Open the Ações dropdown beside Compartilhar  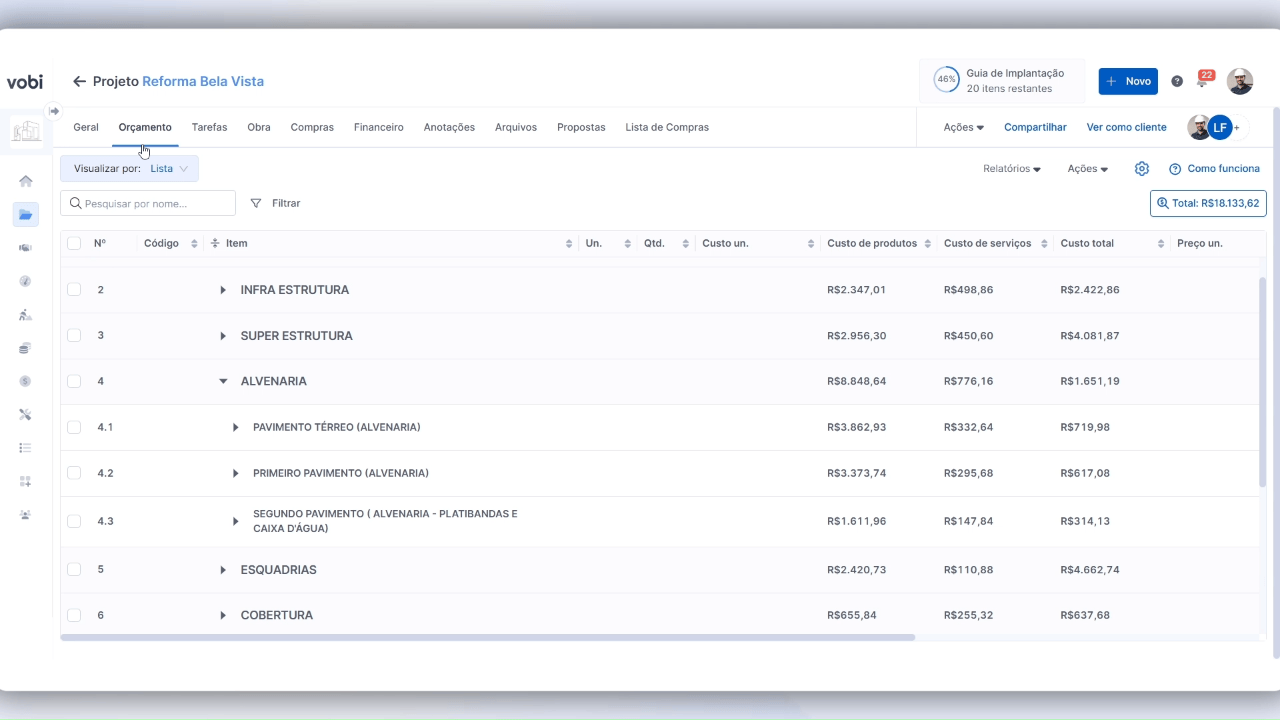point(964,127)
